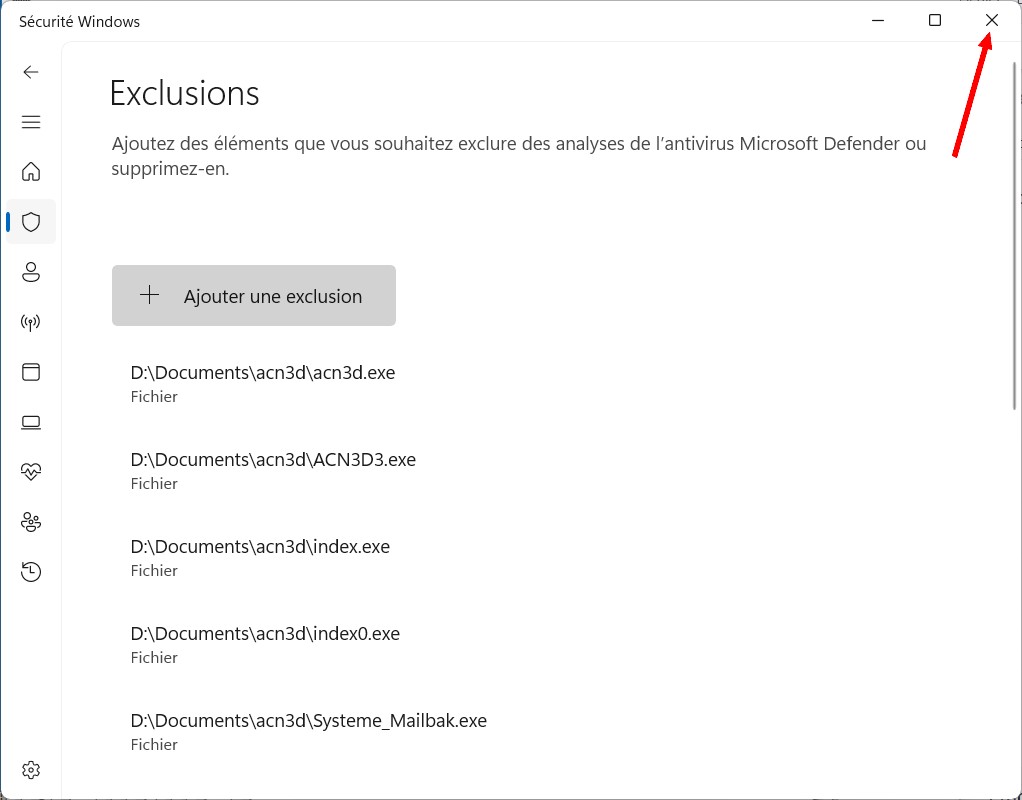Open App & browser control icon
Viewport: 1022px width, 800px height.
click(31, 372)
